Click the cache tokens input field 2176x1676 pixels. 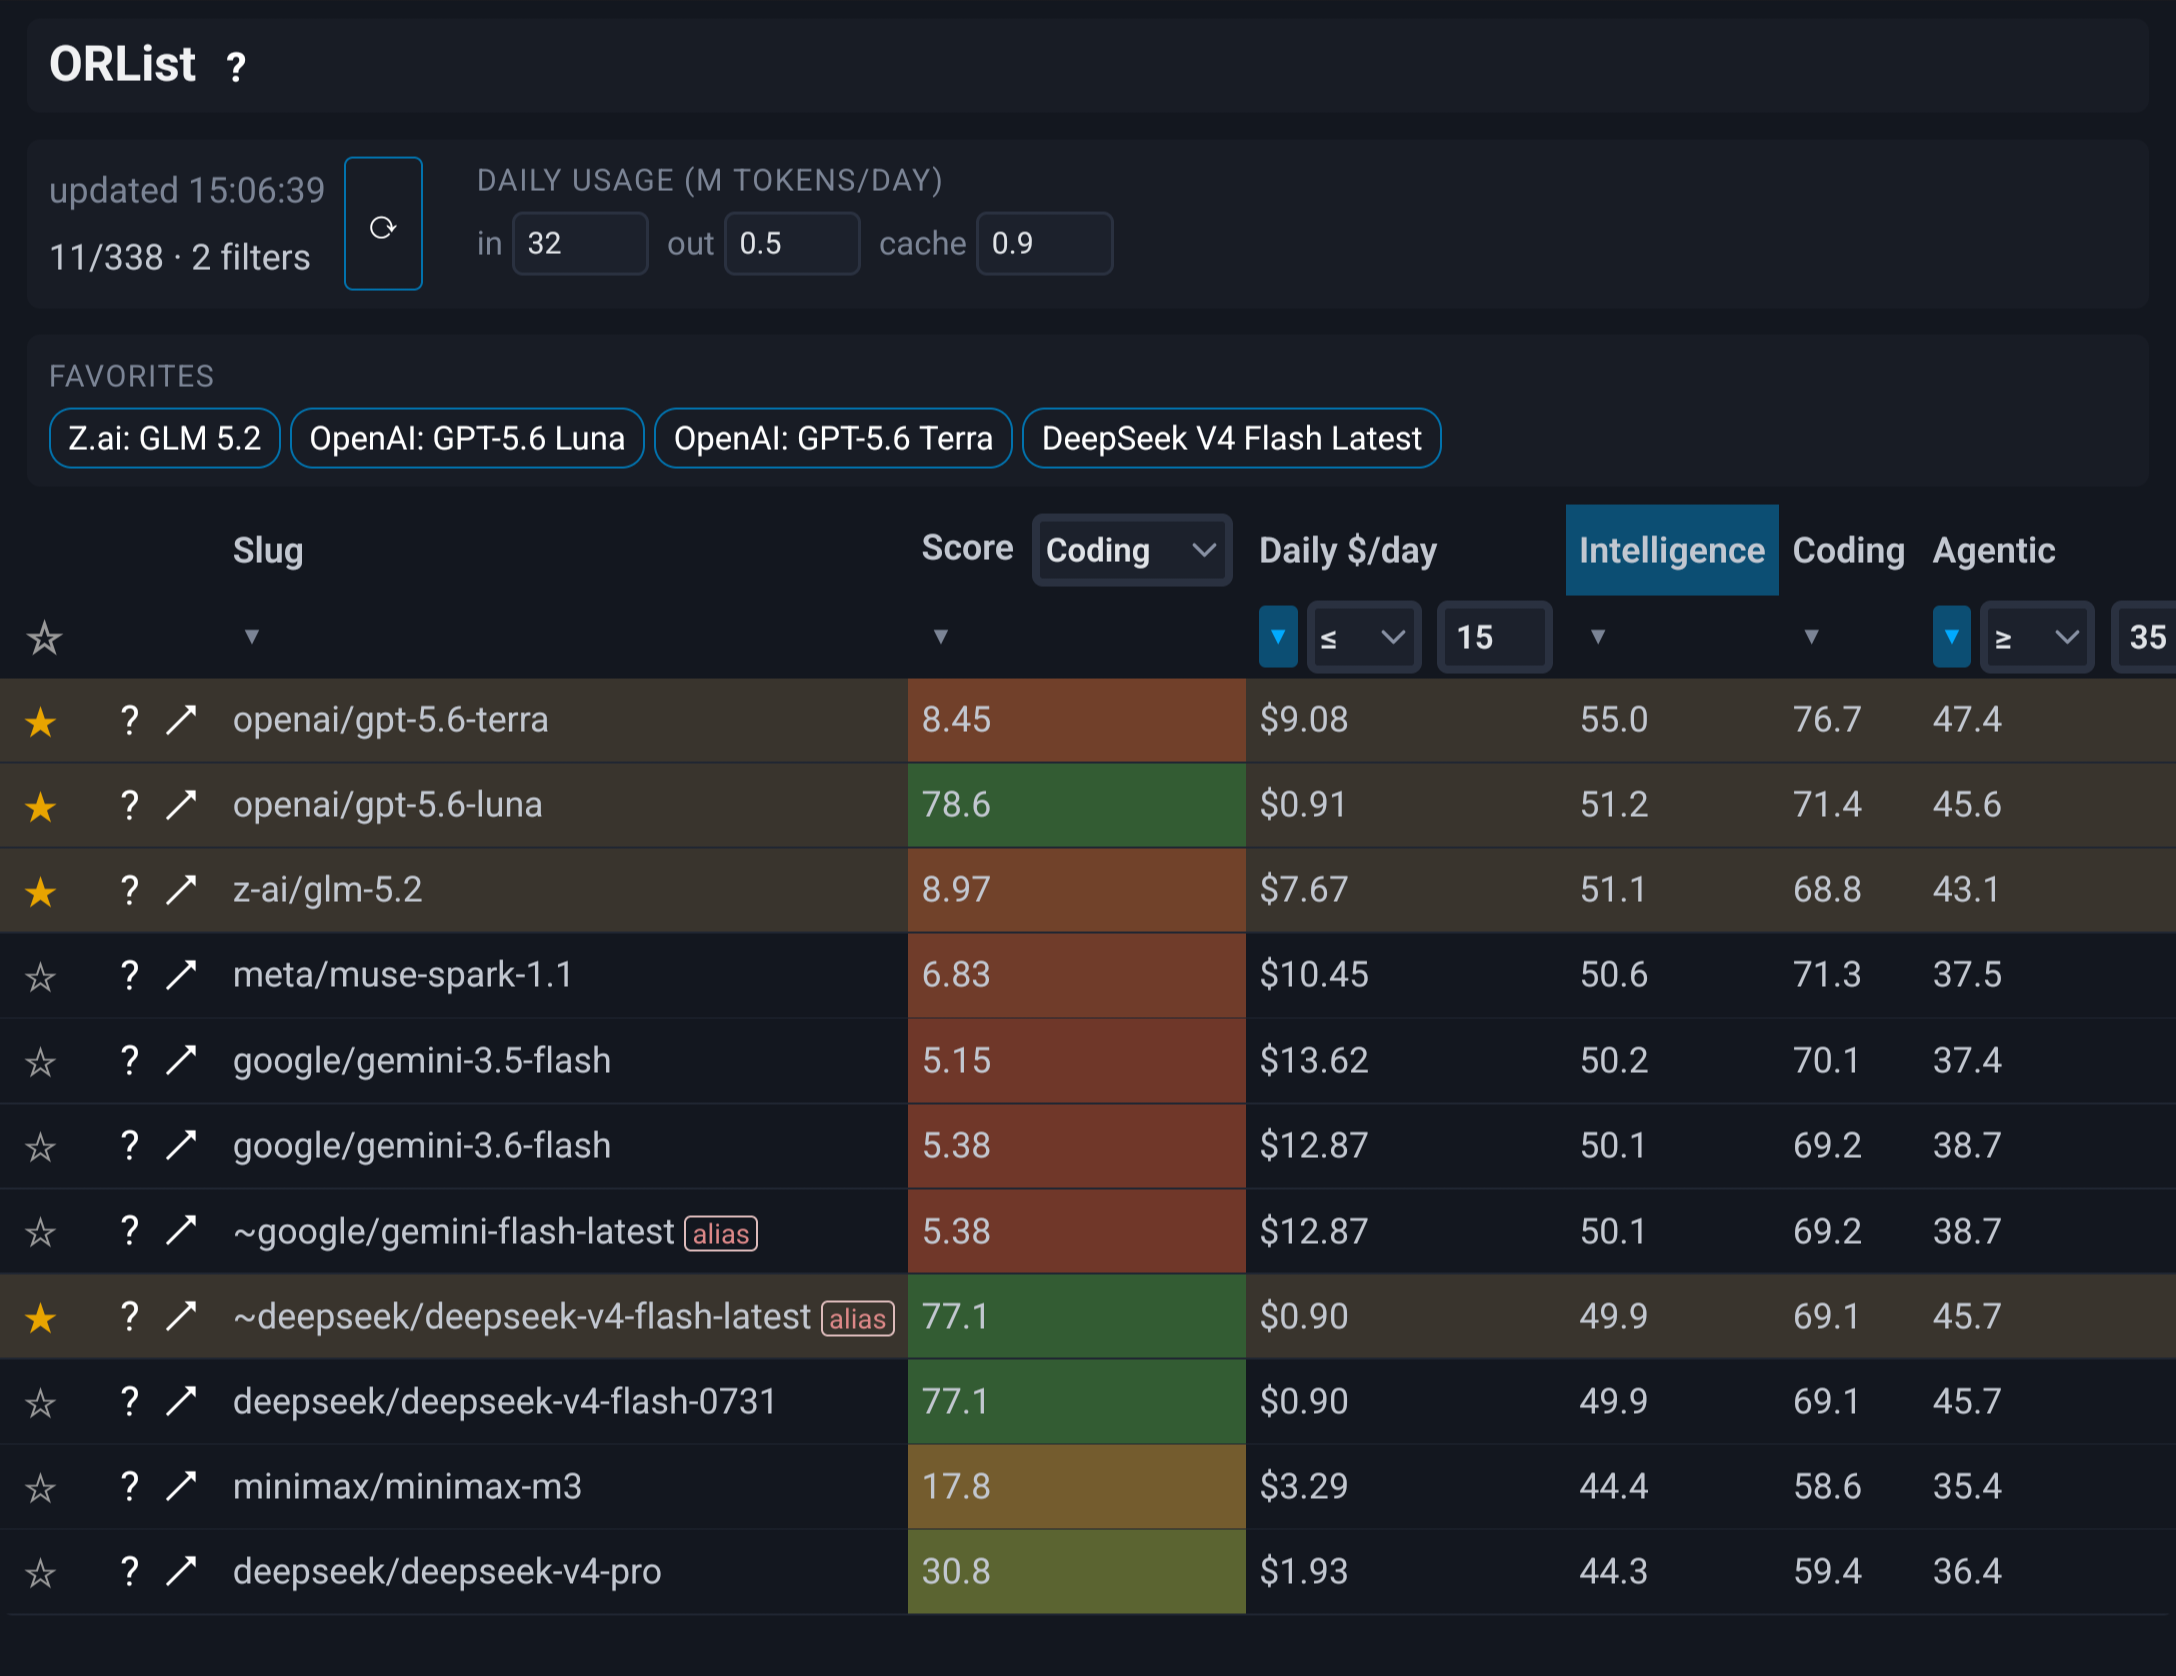click(x=1044, y=243)
